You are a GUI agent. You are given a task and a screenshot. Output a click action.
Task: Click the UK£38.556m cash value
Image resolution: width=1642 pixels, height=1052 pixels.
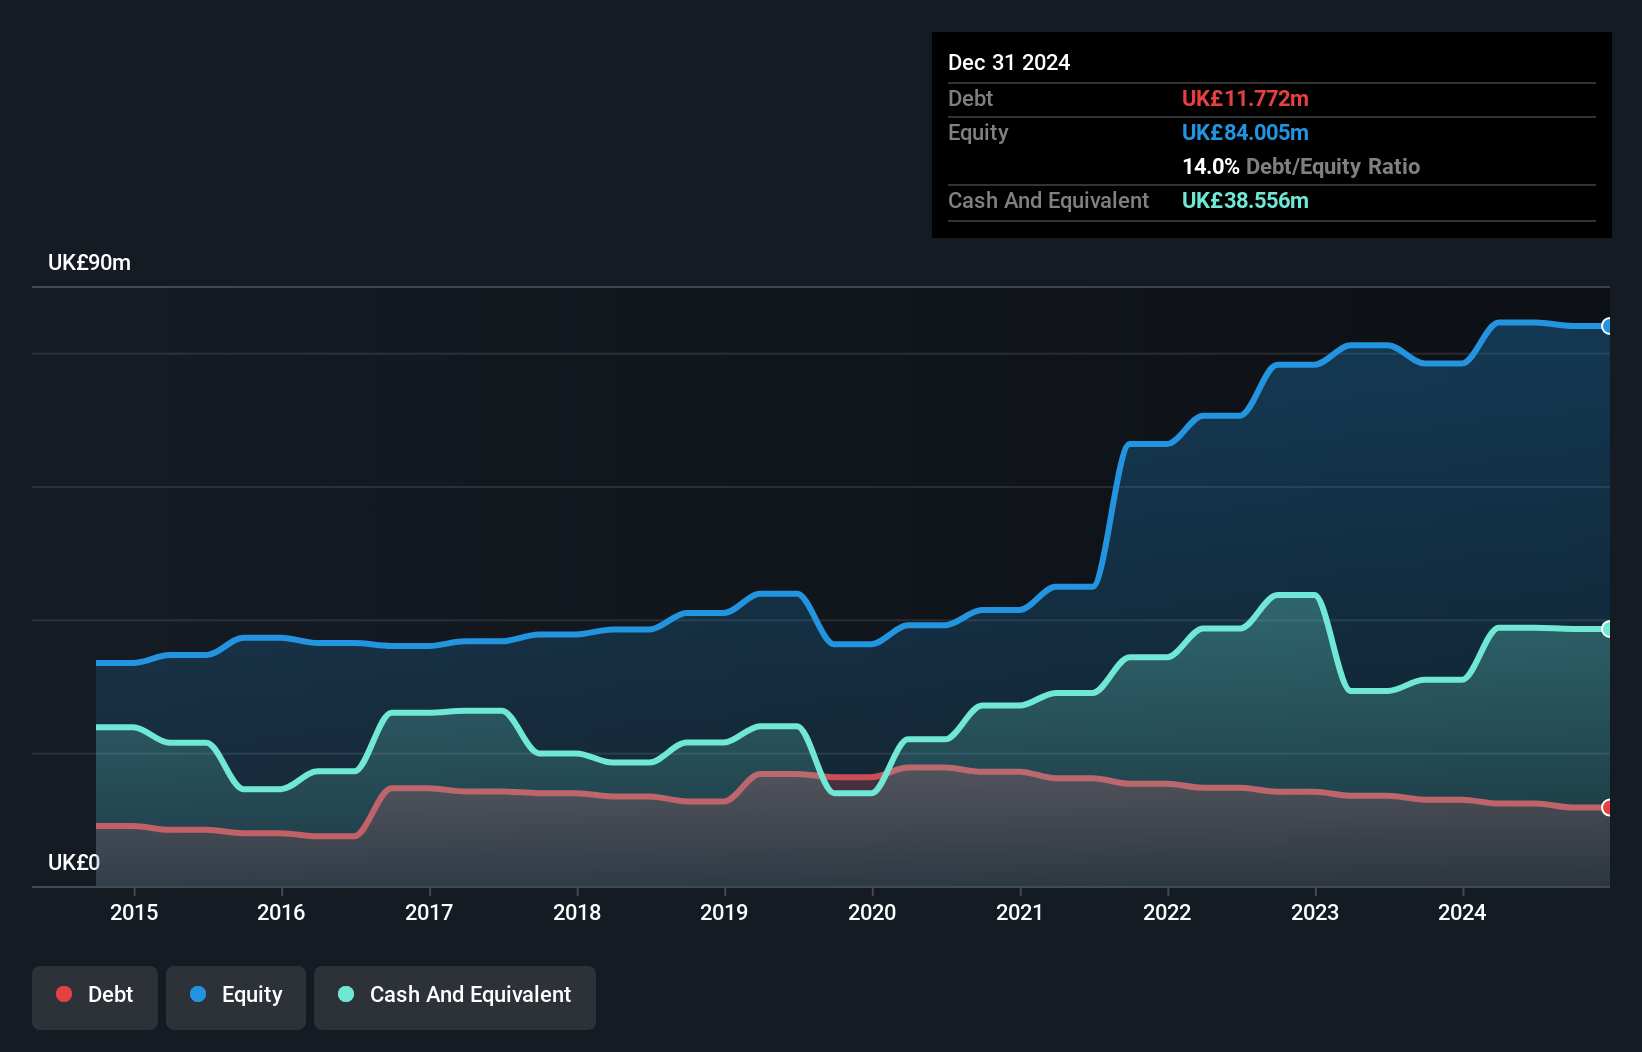point(1245,200)
